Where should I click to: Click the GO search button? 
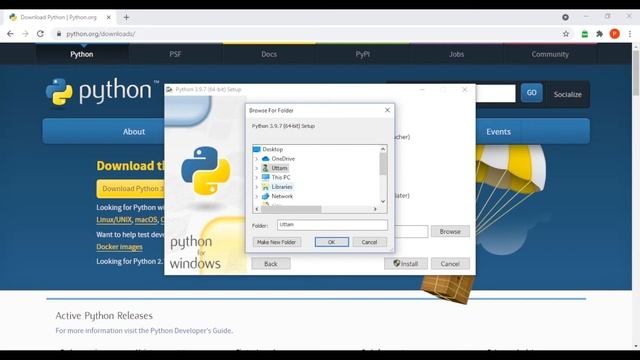pos(531,93)
